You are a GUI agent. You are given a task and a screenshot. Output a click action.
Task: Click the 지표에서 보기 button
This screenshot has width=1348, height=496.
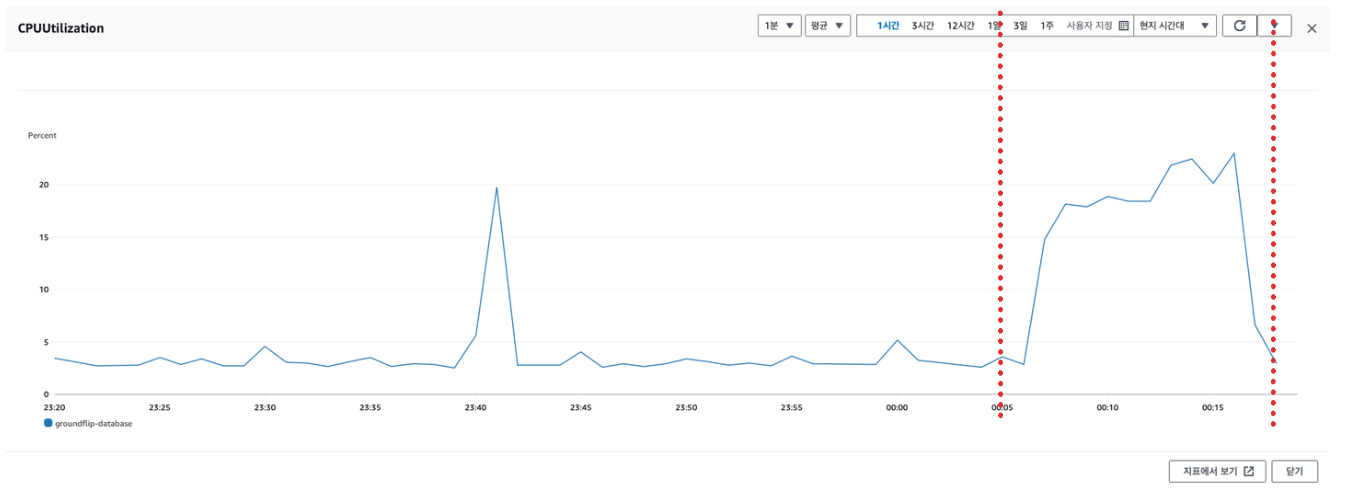click(1218, 471)
